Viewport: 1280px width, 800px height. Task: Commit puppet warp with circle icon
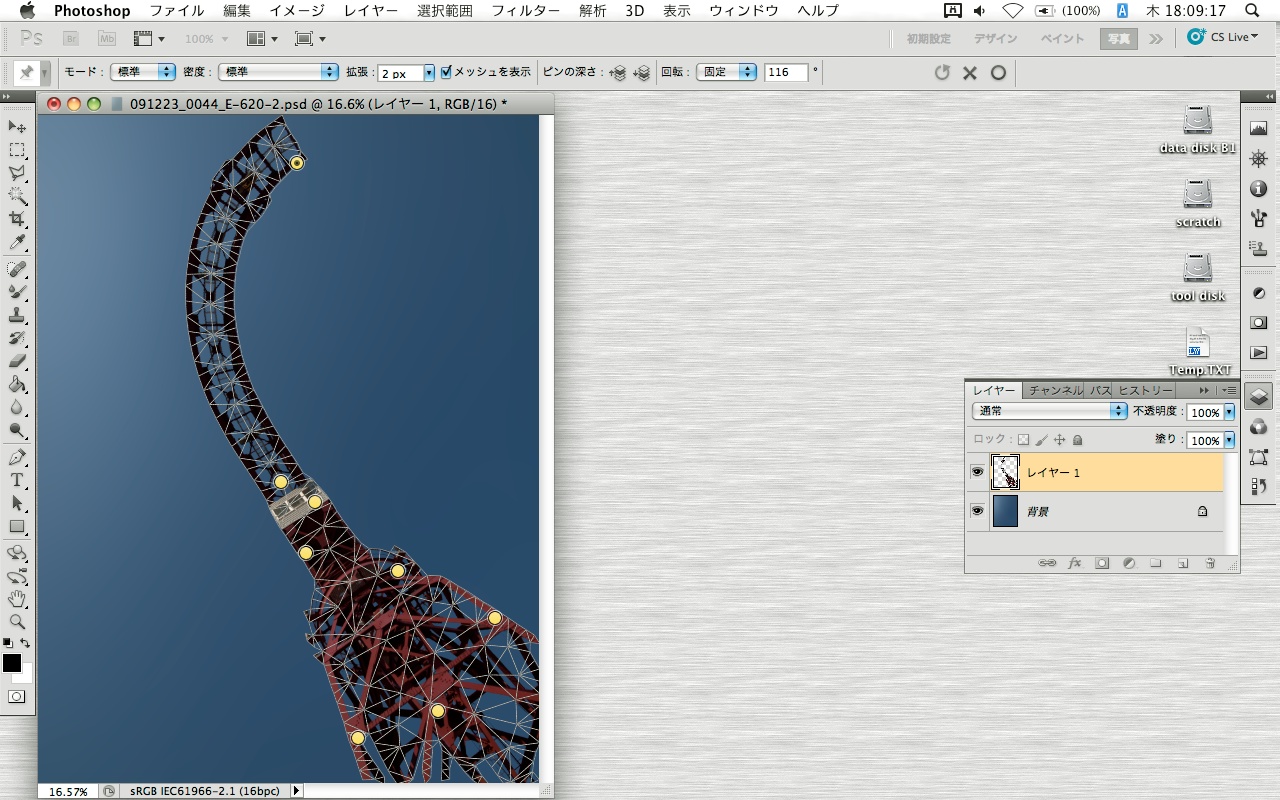click(x=998, y=73)
